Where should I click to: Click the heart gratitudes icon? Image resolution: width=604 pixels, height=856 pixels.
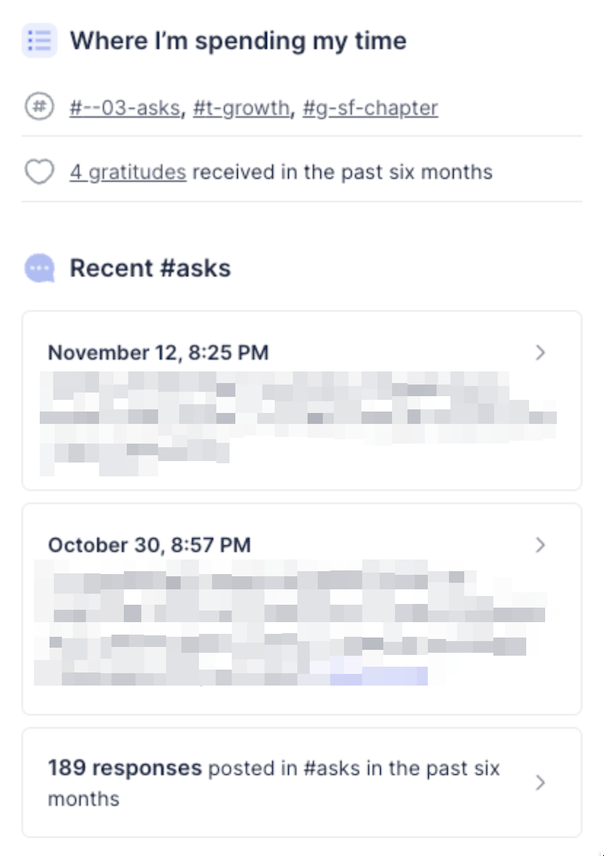[x=39, y=171]
